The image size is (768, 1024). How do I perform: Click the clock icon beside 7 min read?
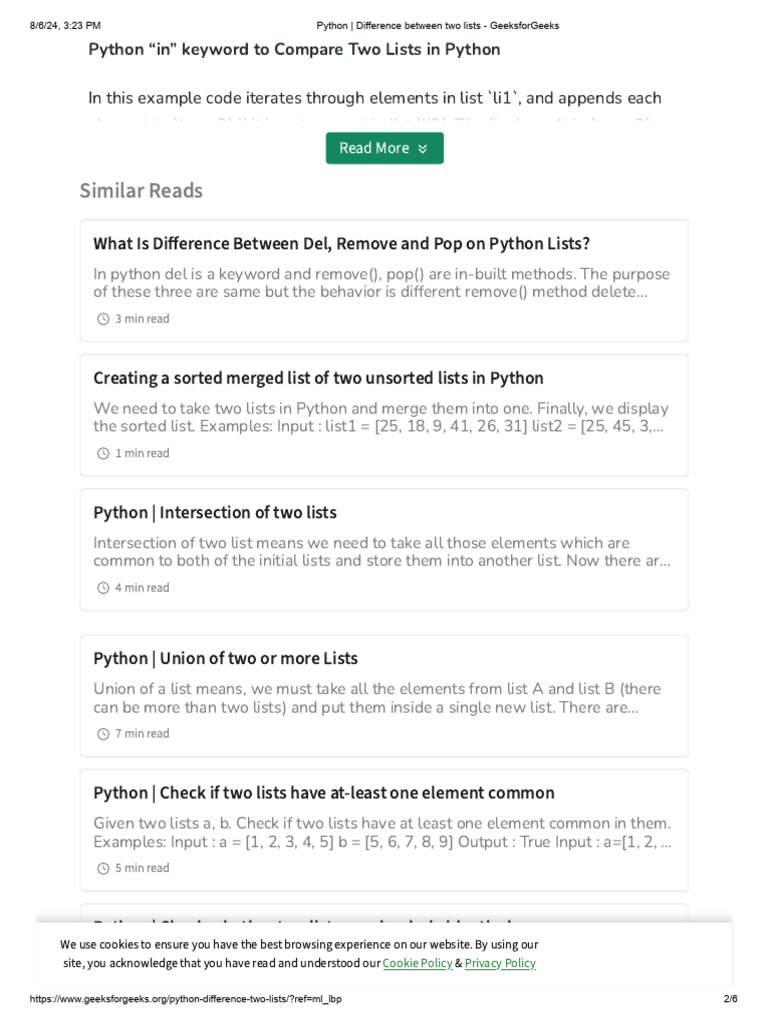tap(102, 734)
